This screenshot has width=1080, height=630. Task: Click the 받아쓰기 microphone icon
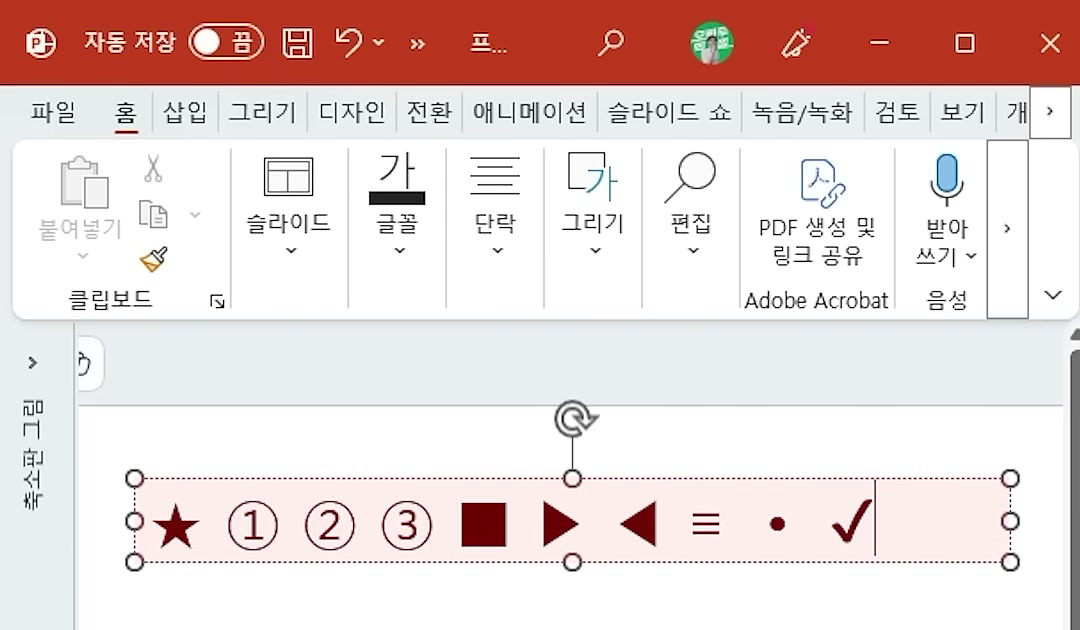point(947,179)
